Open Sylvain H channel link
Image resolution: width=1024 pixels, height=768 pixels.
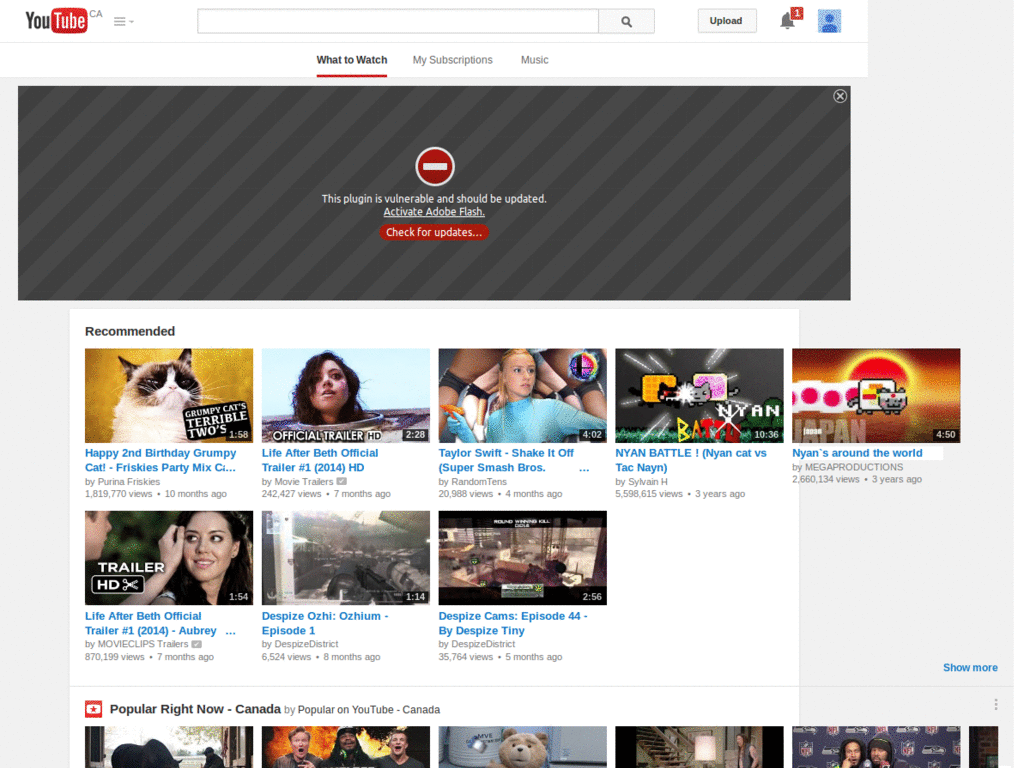pos(648,481)
